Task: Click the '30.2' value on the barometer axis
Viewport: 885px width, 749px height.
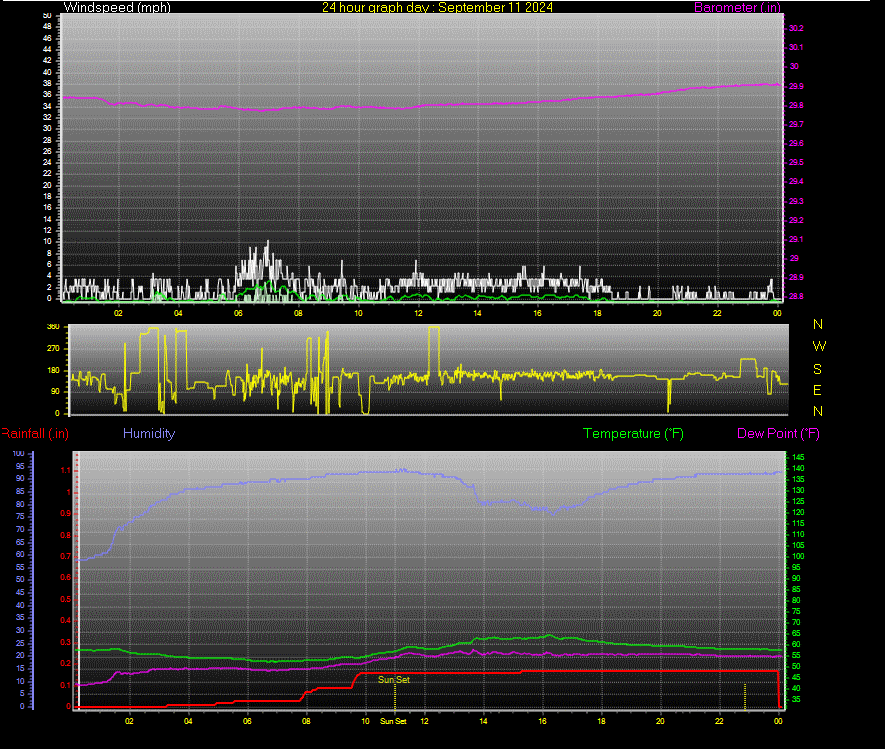Action: pos(796,28)
